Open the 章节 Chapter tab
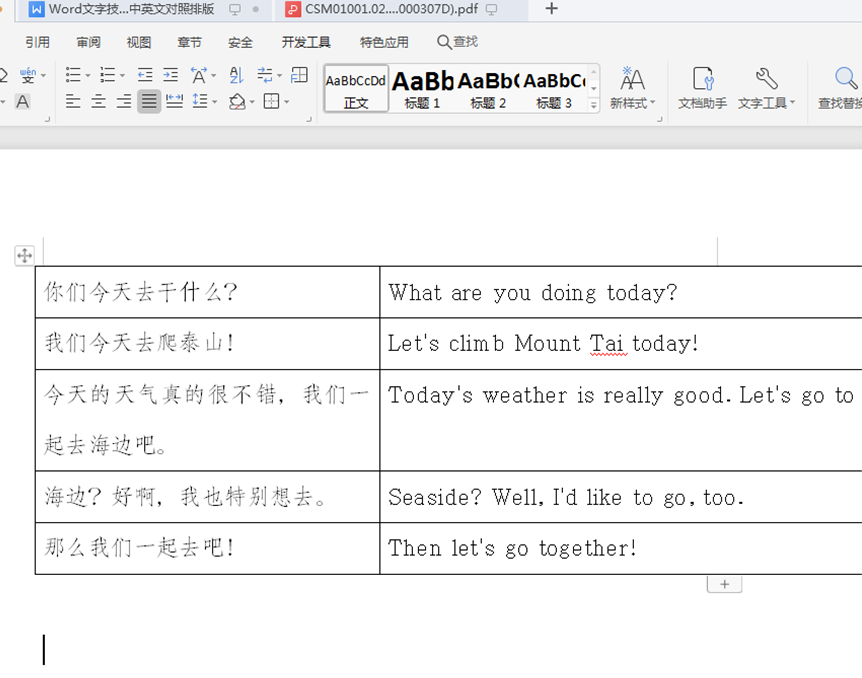The height and width of the screenshot is (678, 862). coord(189,42)
